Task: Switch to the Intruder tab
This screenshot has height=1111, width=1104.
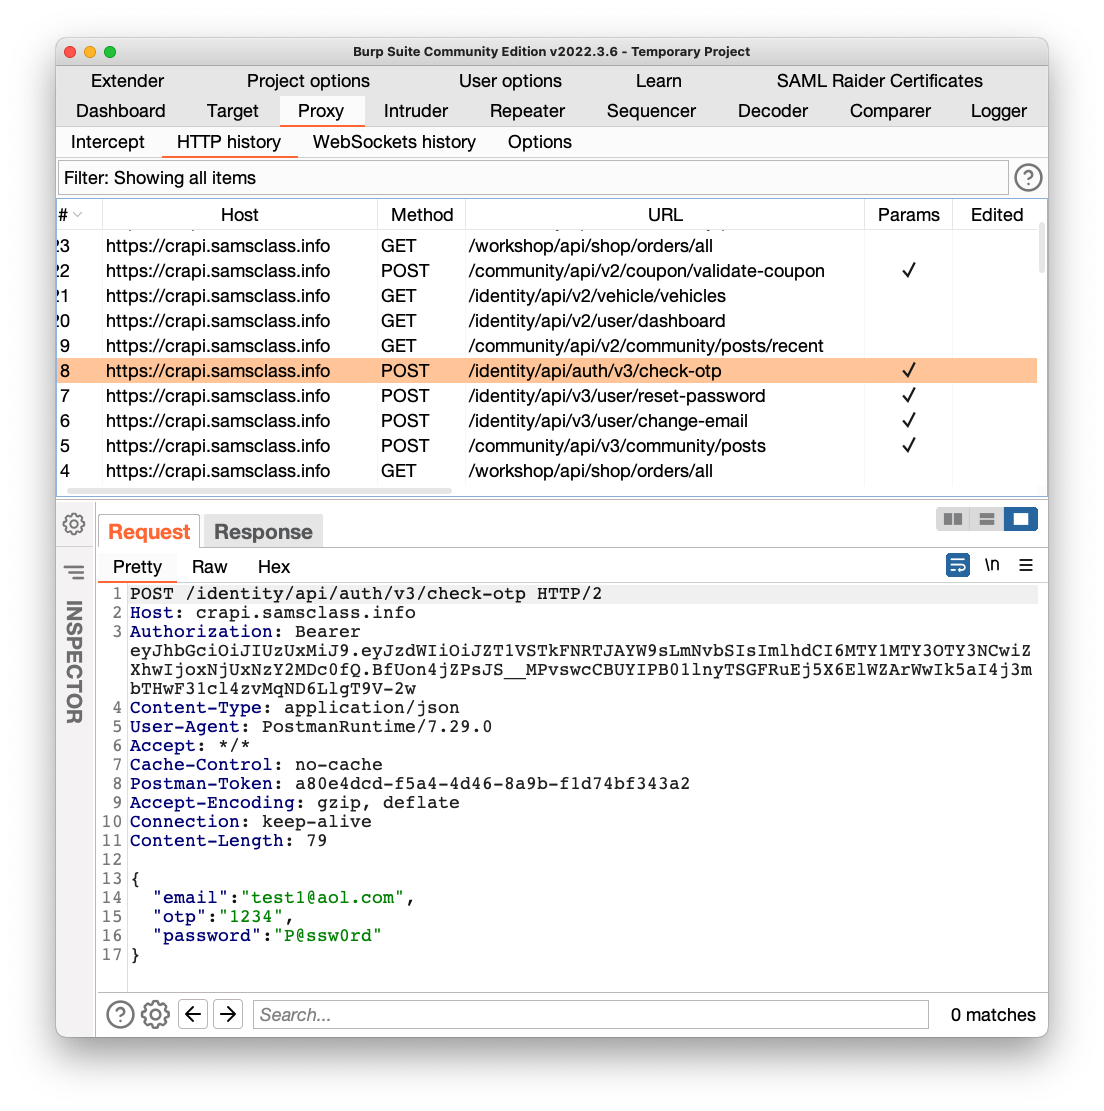Action: pyautogui.click(x=416, y=111)
